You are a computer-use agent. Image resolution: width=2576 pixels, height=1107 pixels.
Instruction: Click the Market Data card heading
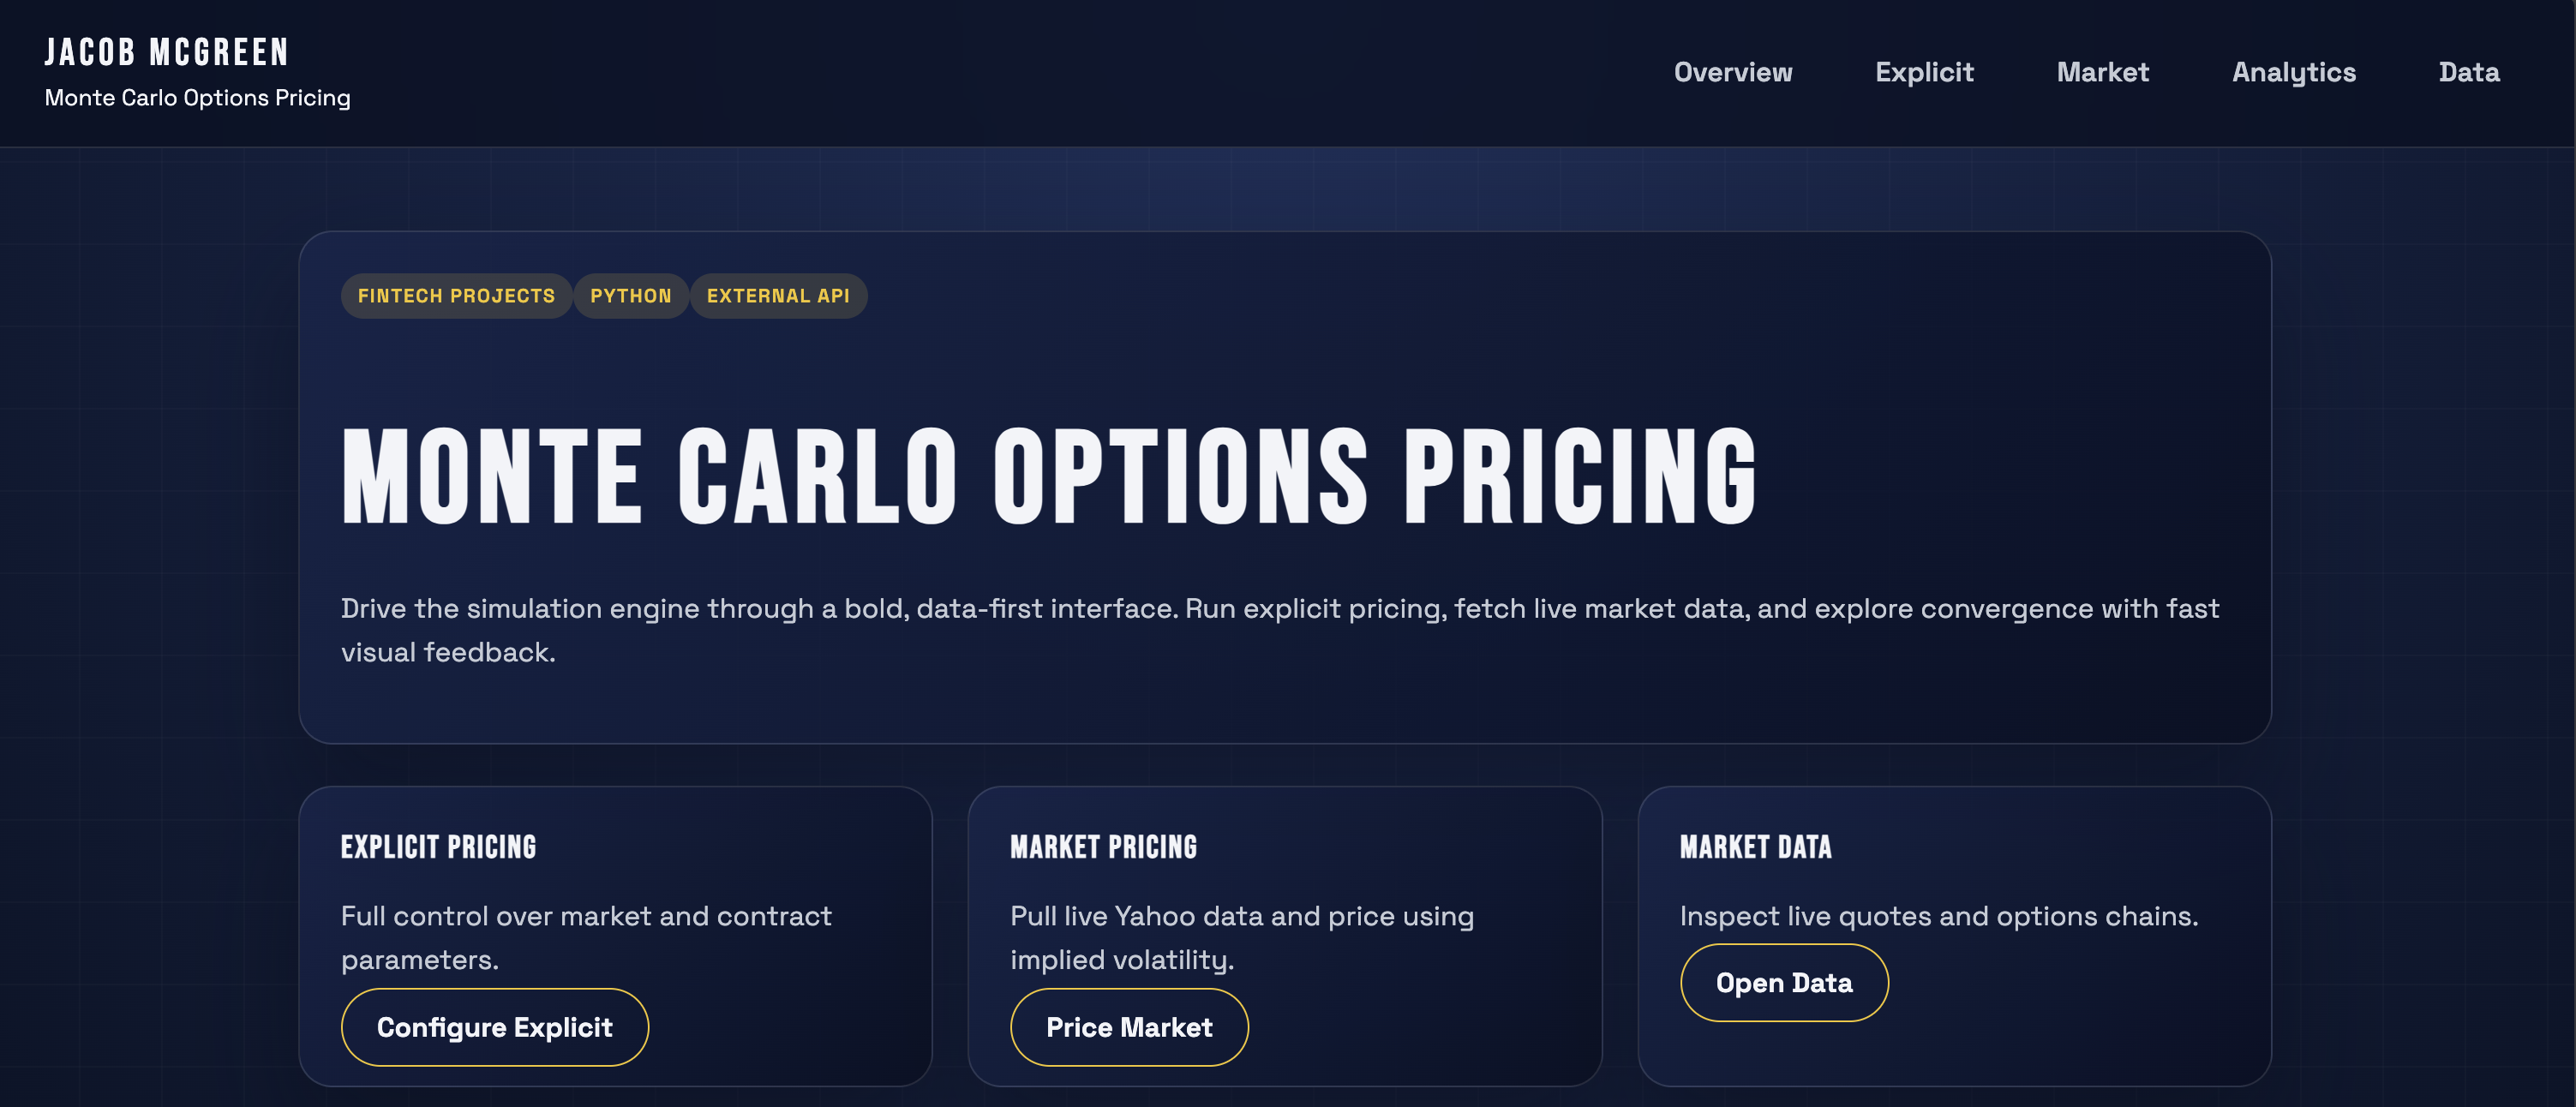[1755, 847]
